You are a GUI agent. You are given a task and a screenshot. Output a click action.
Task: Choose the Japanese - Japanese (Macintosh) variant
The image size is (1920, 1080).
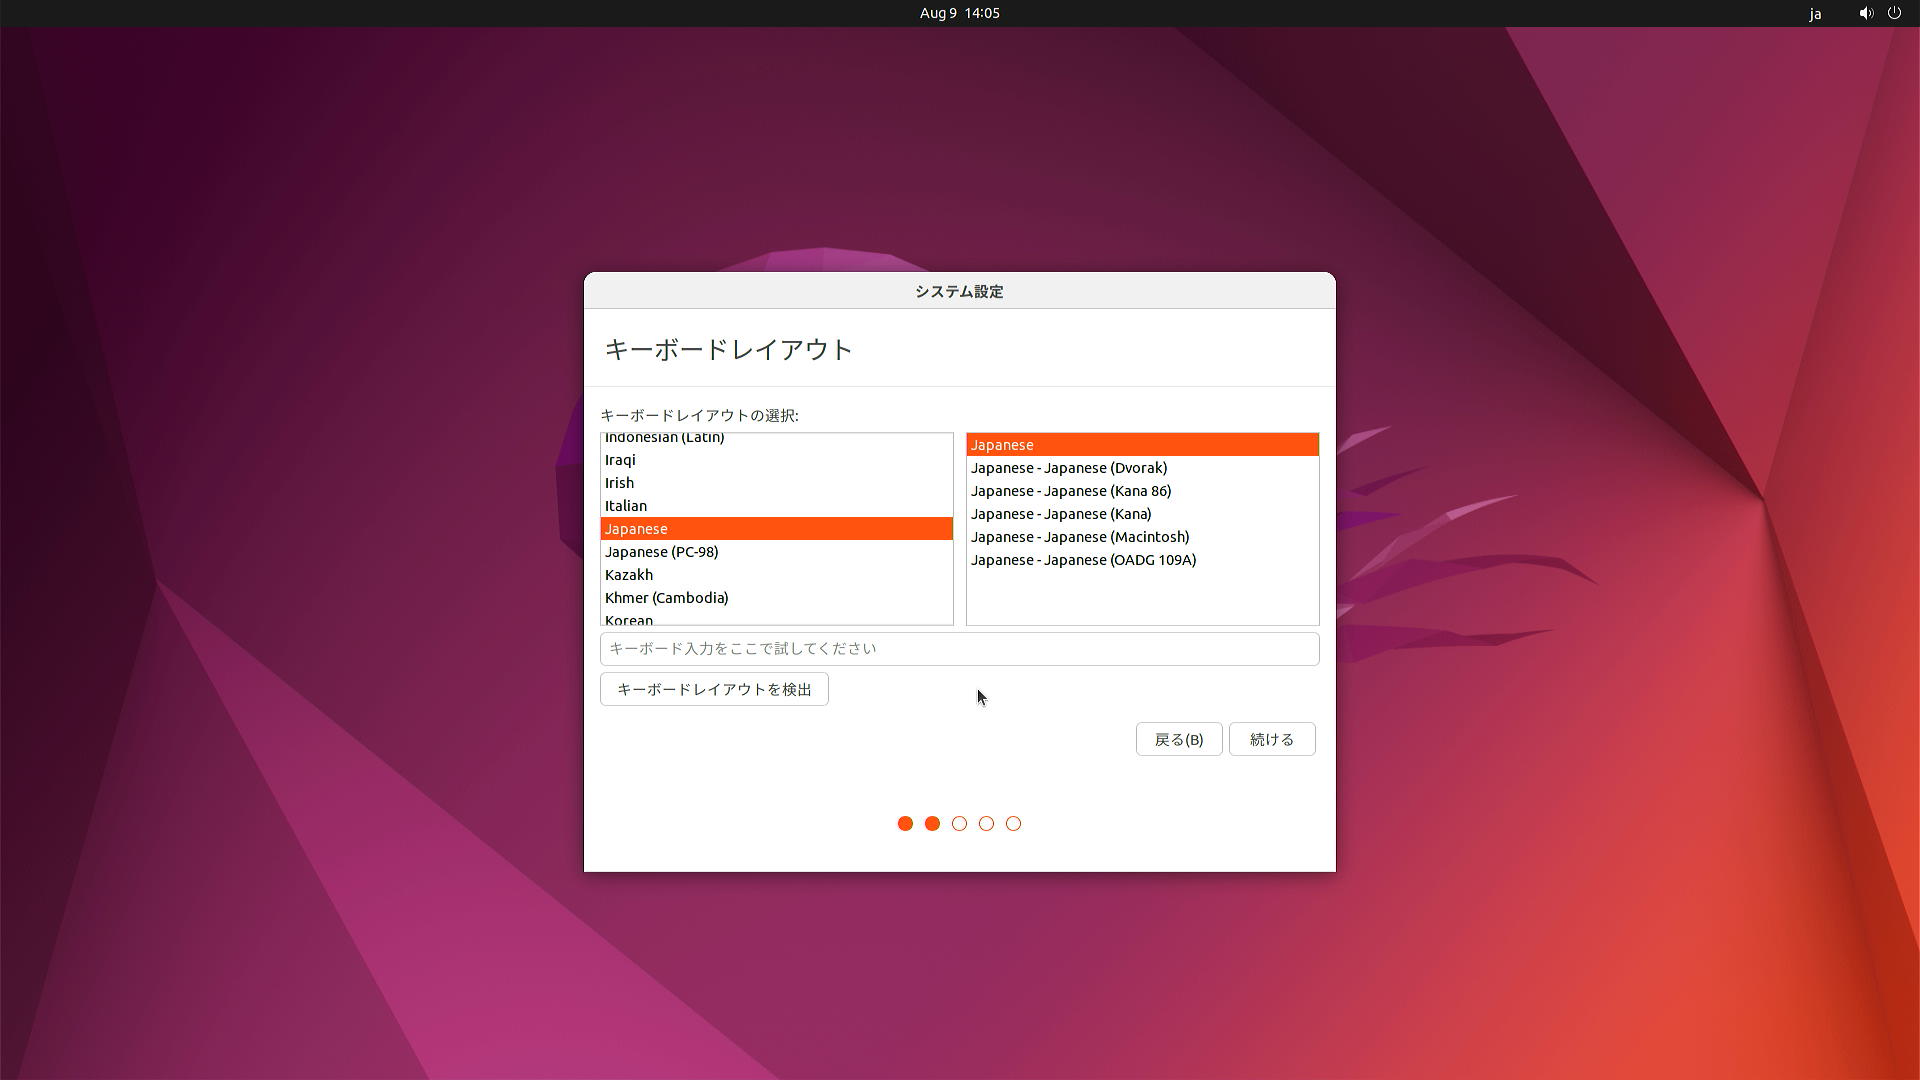1079,536
